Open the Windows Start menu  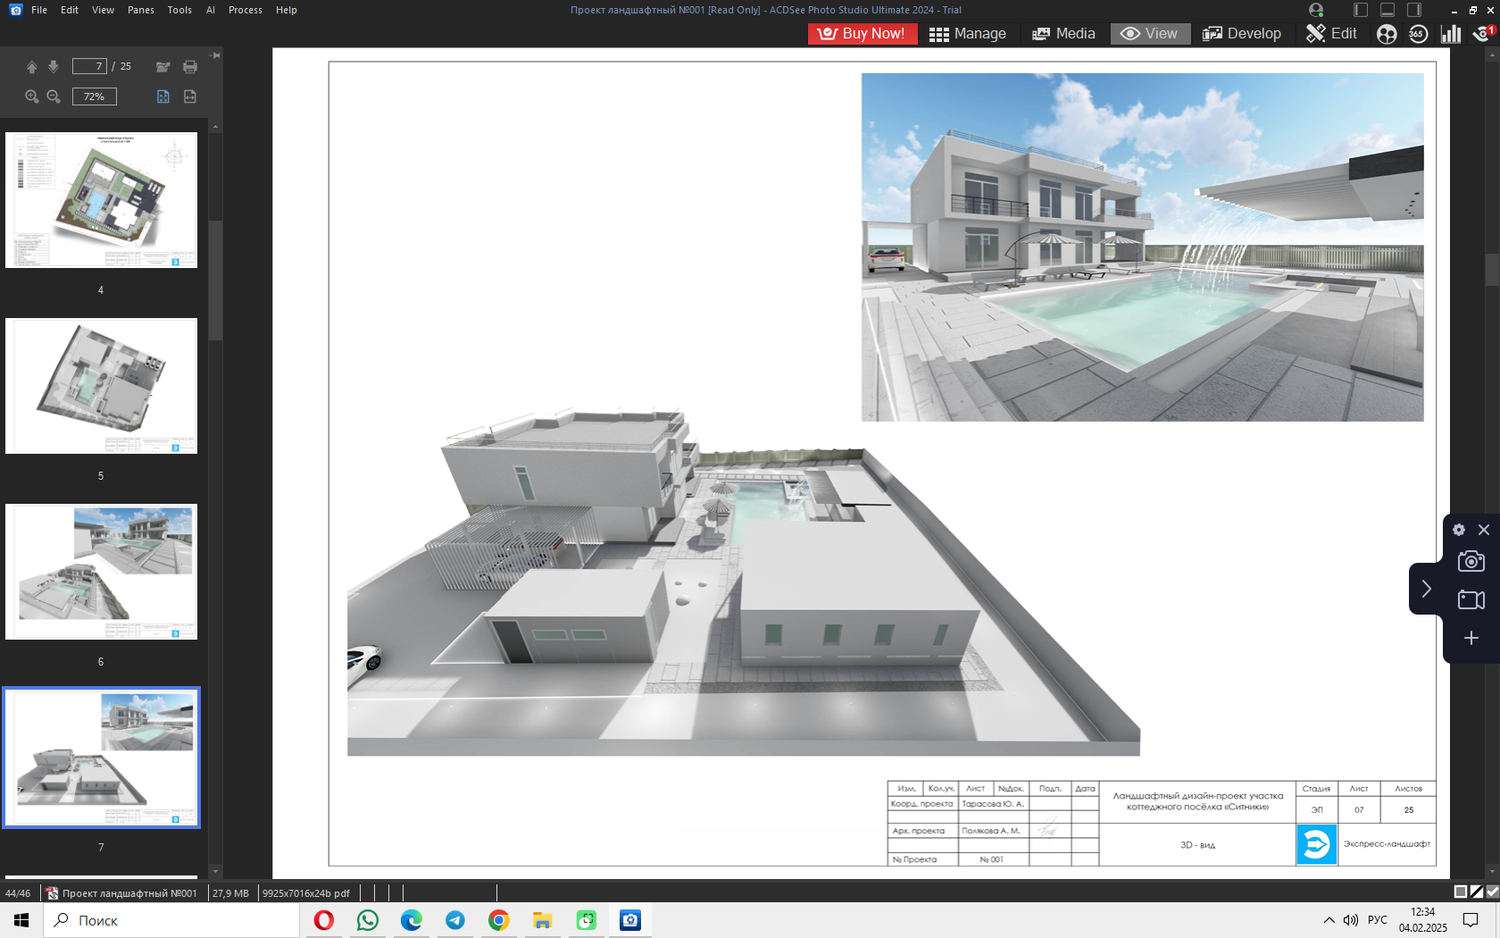point(21,920)
